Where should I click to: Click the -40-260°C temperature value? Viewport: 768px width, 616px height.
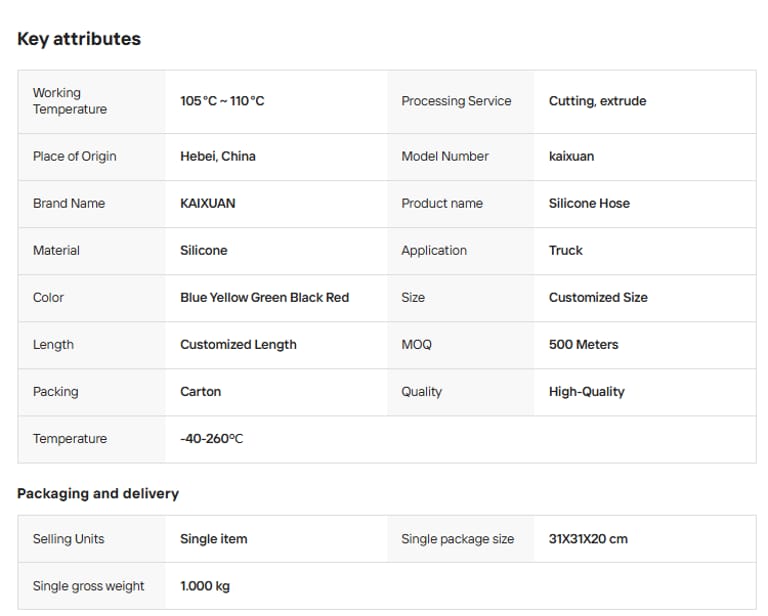[x=211, y=438]
